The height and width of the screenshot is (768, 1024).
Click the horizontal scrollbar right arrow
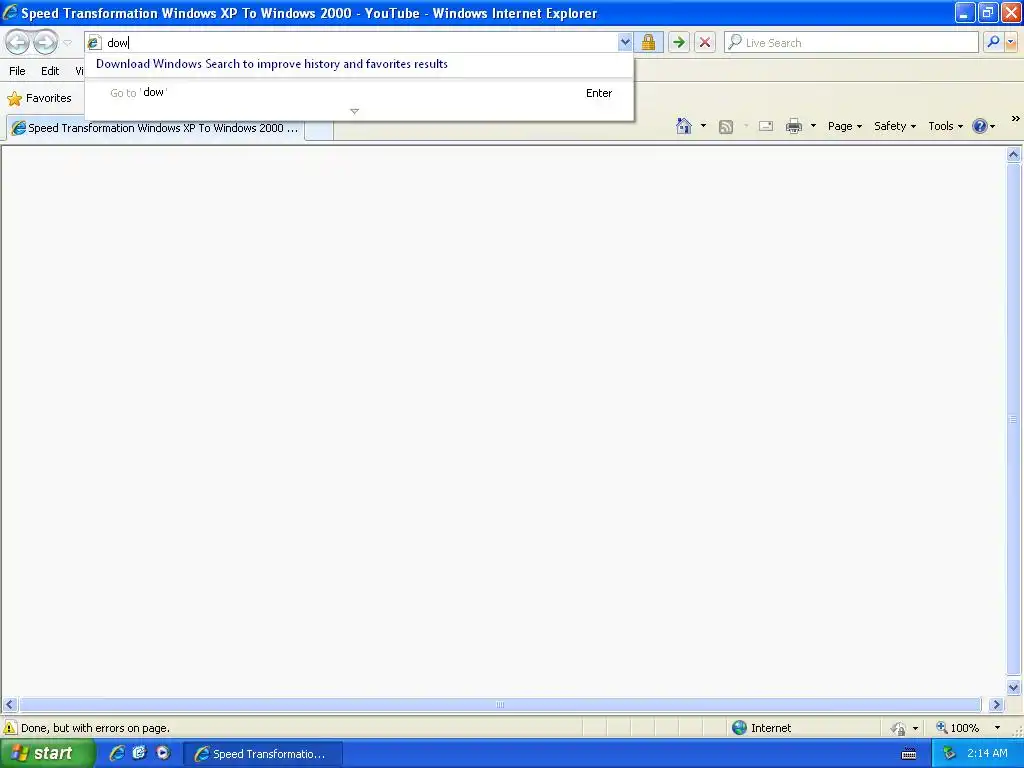click(996, 705)
